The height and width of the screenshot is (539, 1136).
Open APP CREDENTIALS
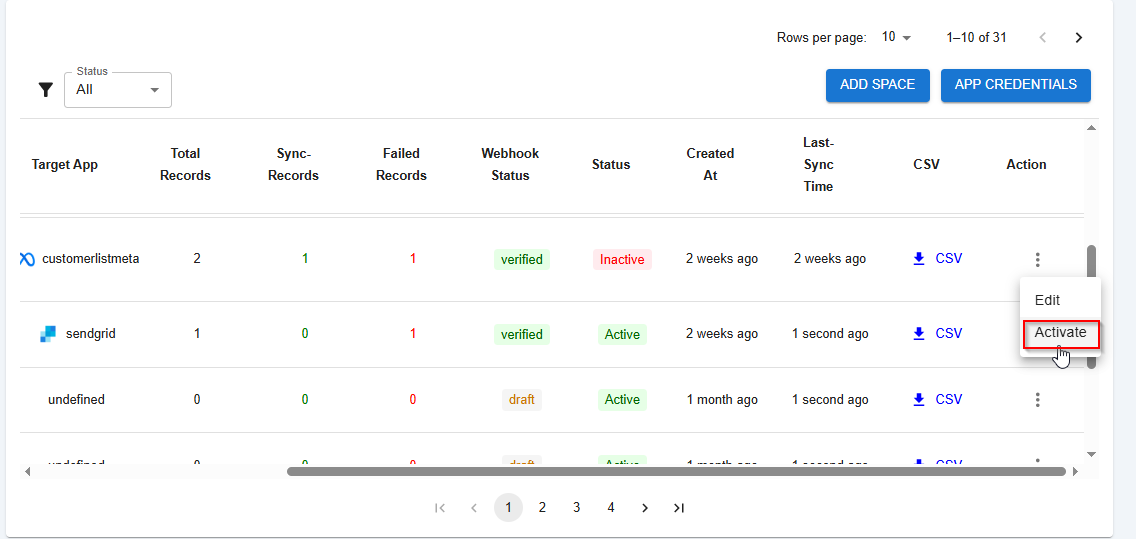click(x=1015, y=85)
